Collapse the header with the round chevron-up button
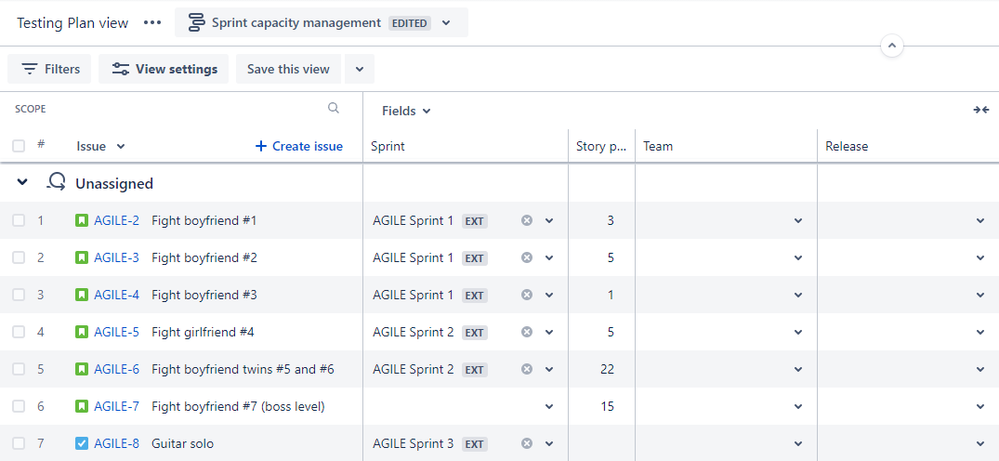Image resolution: width=999 pixels, height=461 pixels. [x=892, y=46]
